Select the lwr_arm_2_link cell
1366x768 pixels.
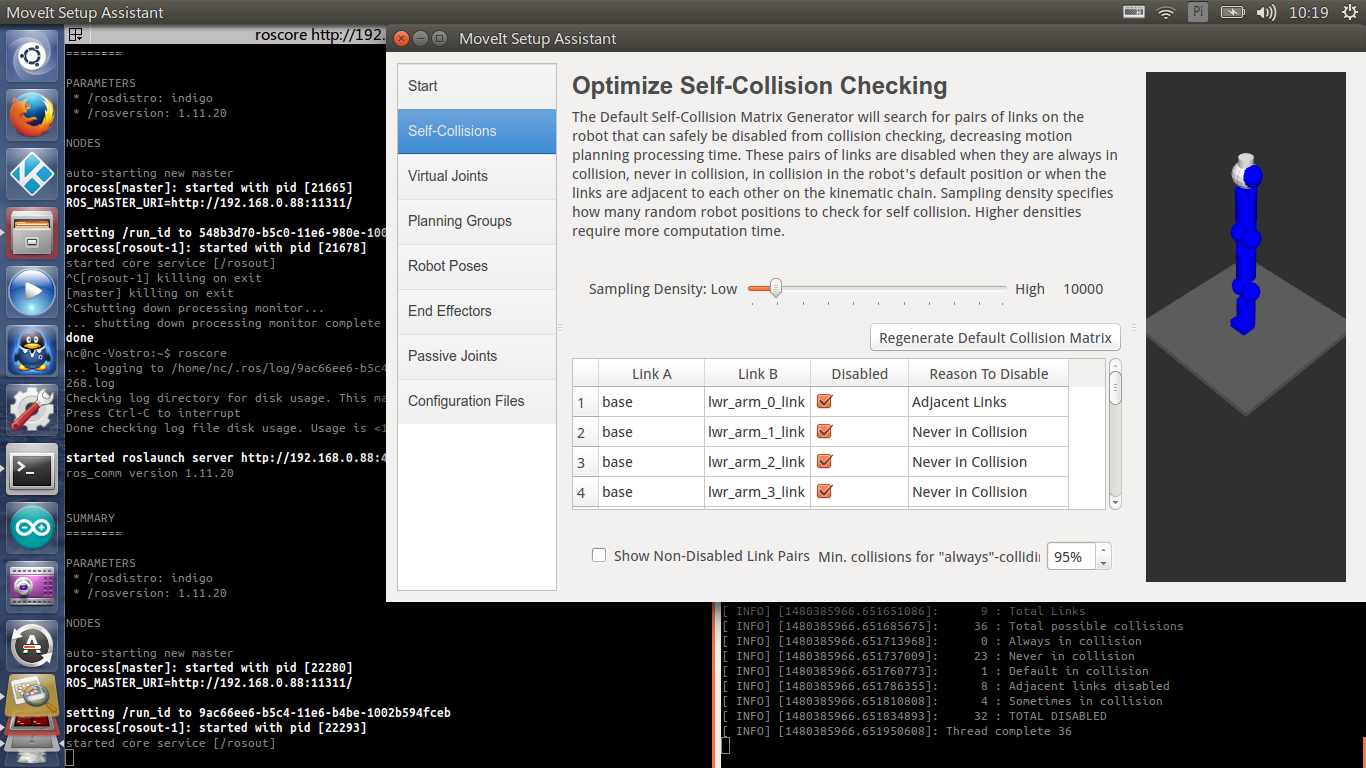click(758, 462)
